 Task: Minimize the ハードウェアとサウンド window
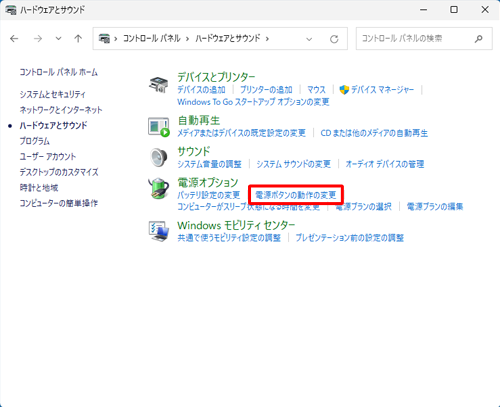click(423, 10)
